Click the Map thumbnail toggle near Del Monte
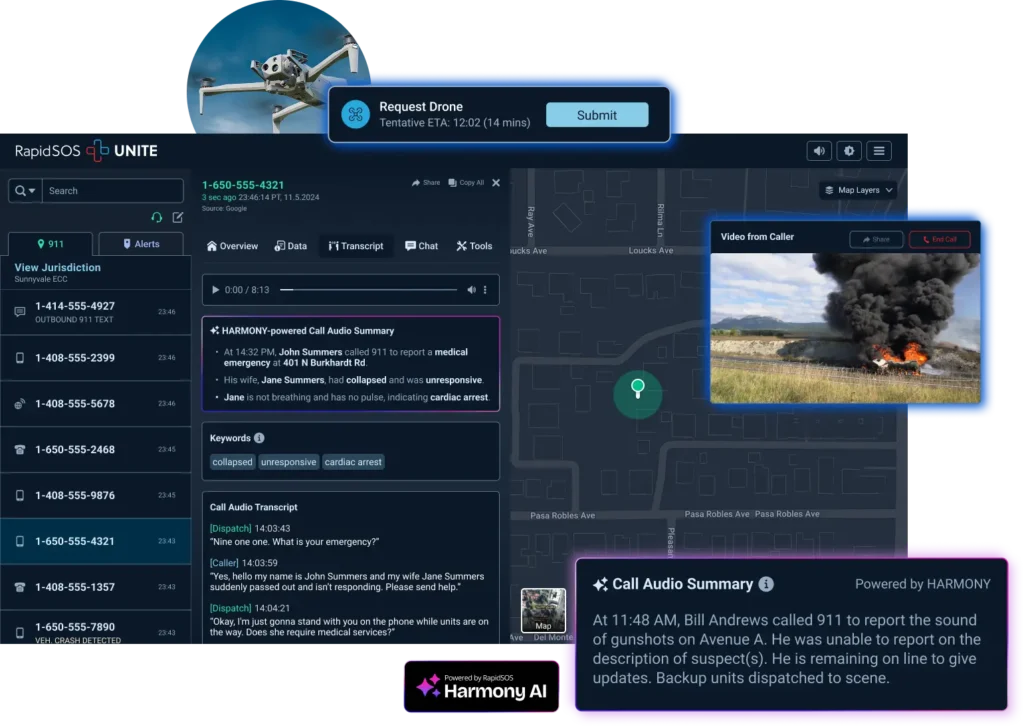This screenshot has height=727, width=1024. 543,608
